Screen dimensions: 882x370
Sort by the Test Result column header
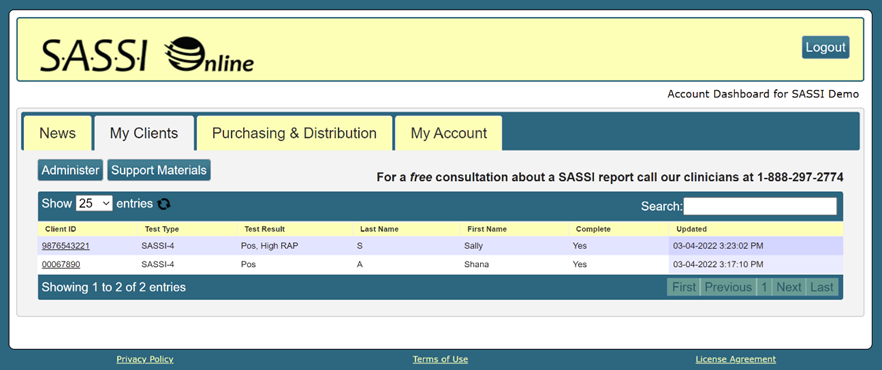[x=295, y=229]
